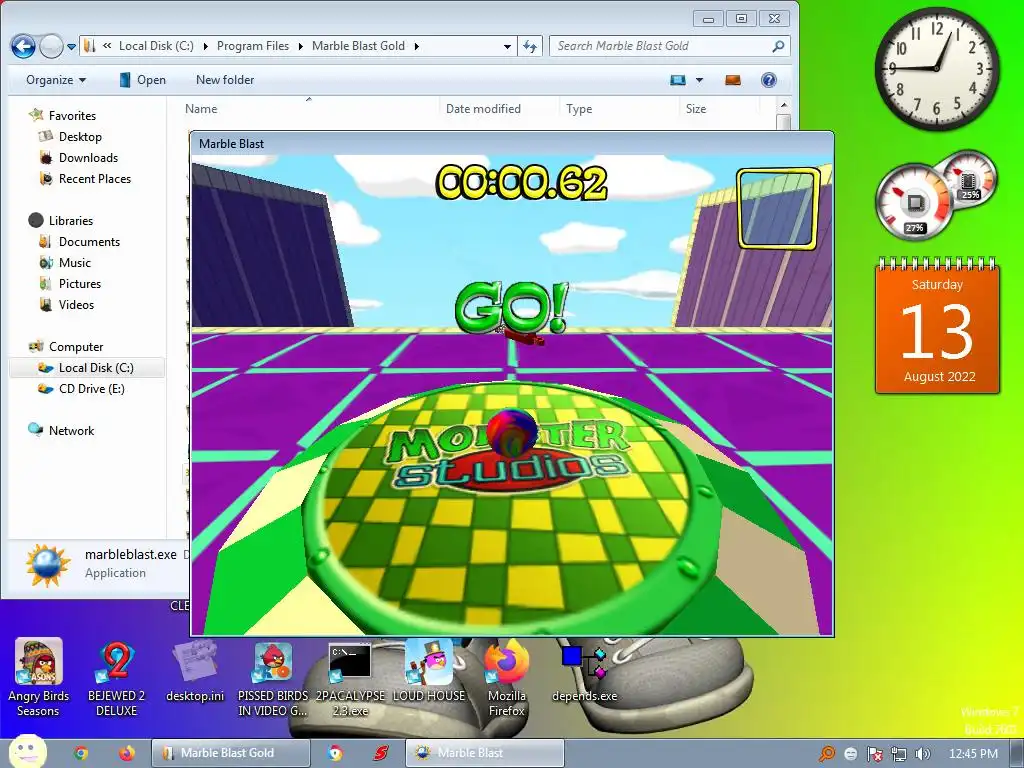Image resolution: width=1024 pixels, height=768 pixels.
Task: Open the Music library
Action: pos(65,262)
